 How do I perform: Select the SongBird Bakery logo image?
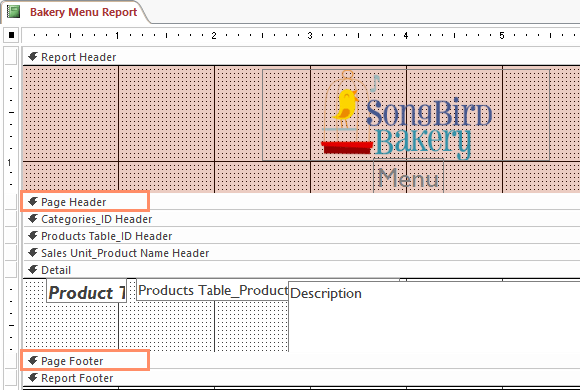pos(406,115)
